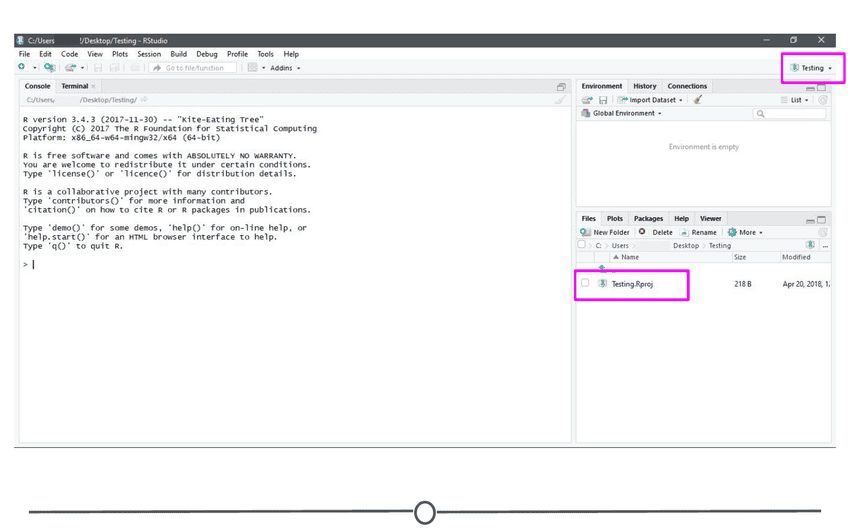Click the Save All documents icon
The image size is (850, 532).
[x=114, y=68]
